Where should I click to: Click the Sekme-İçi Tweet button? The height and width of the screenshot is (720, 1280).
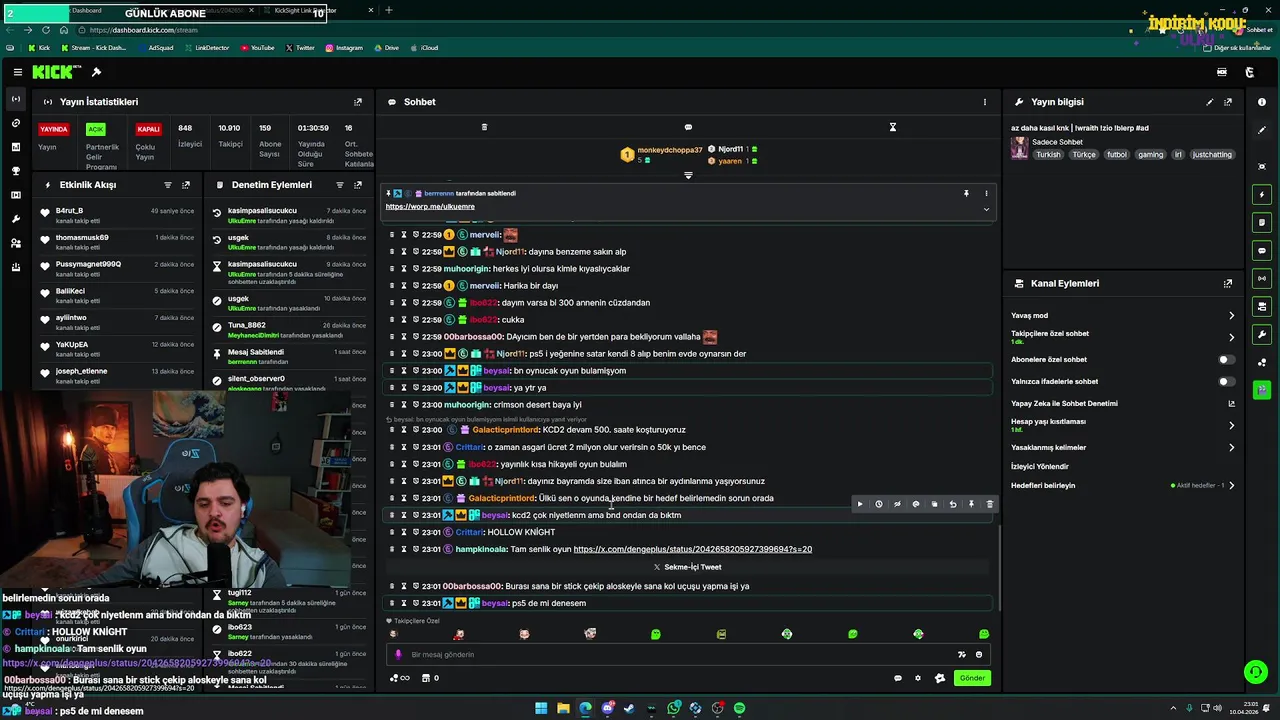pyautogui.click(x=687, y=567)
